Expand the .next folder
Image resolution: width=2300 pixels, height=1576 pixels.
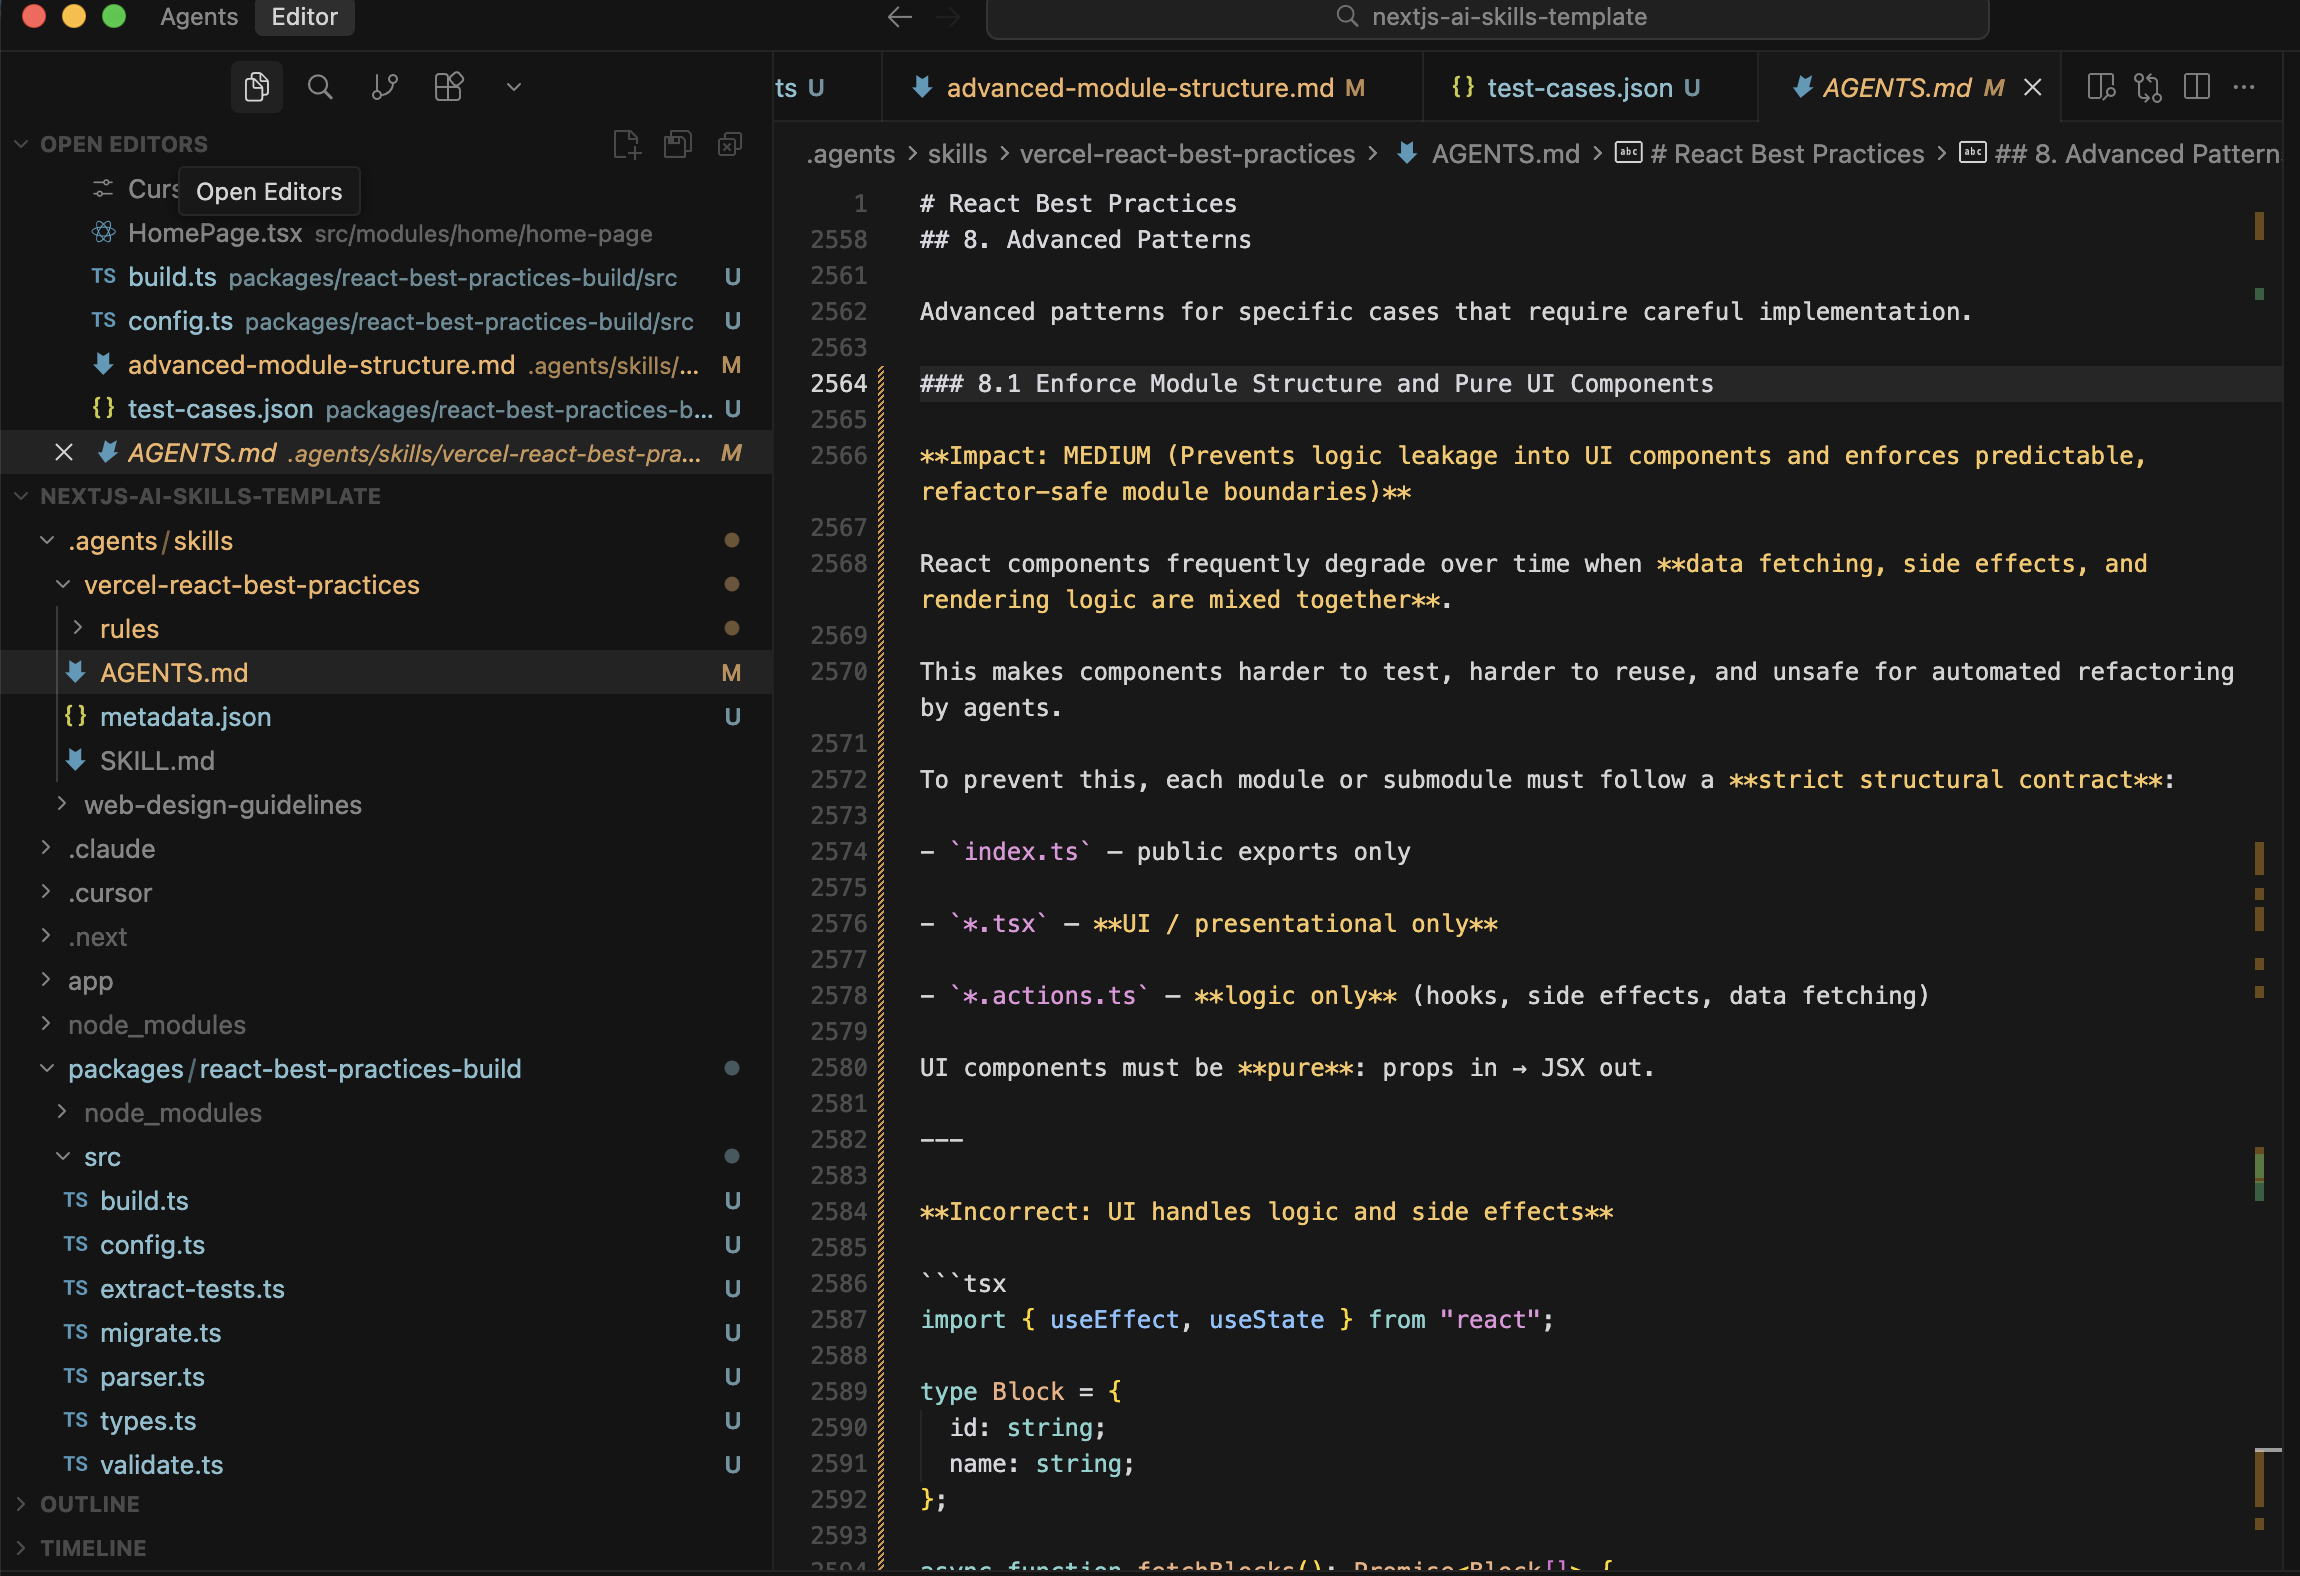pyautogui.click(x=46, y=937)
